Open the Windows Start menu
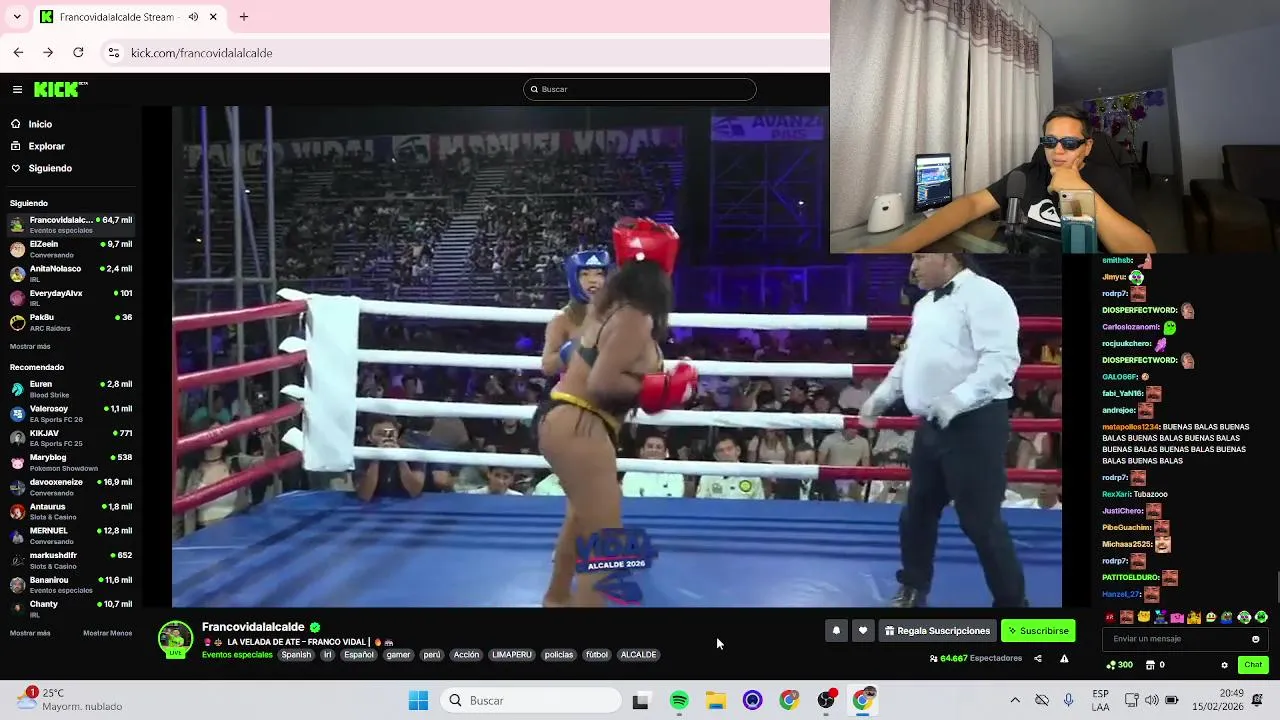 [418, 700]
